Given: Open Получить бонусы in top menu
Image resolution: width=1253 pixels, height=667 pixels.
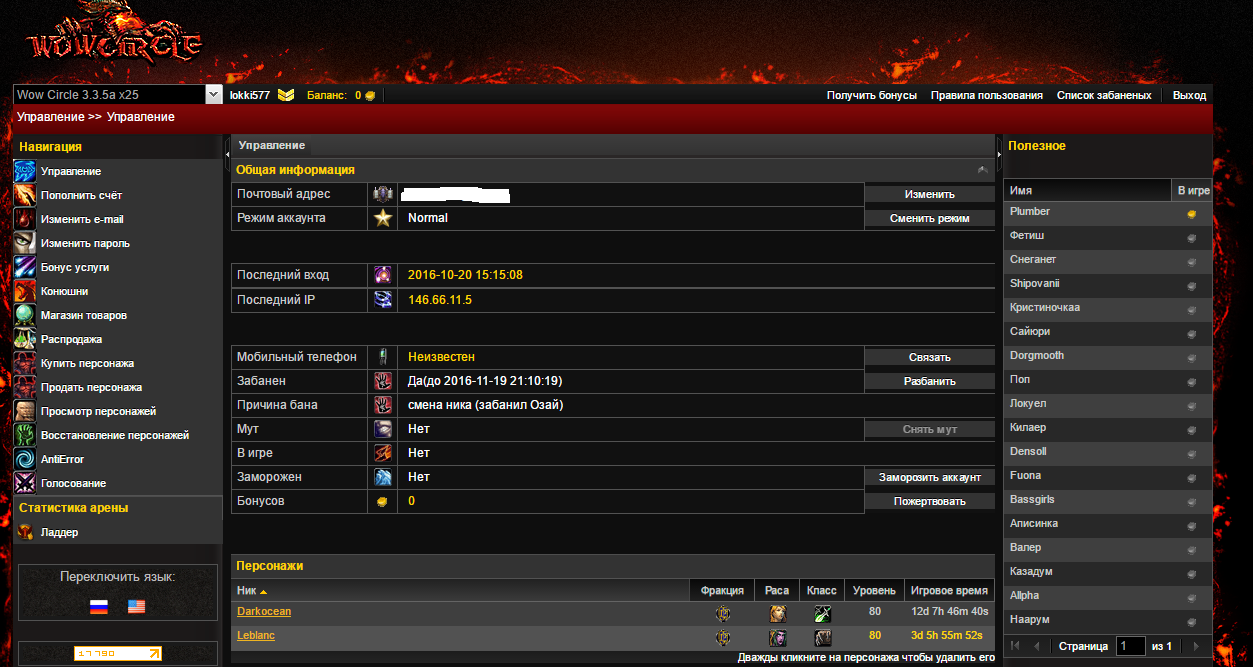Looking at the screenshot, I should (871, 95).
